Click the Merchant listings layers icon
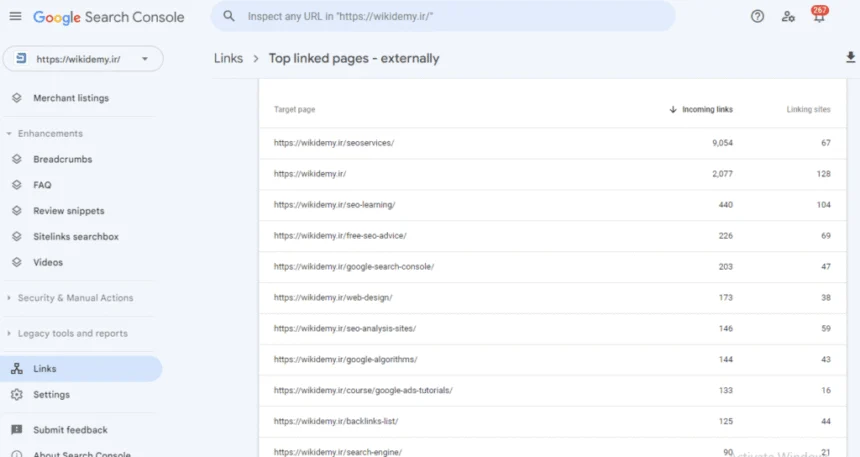Screen dimensions: 860x457 [17, 98]
